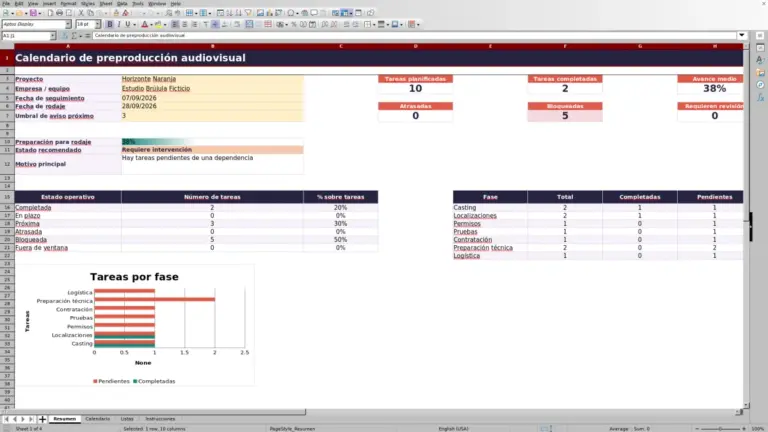This screenshot has width=768, height=432.
Task: Click the Insert Chart icon
Action: (269, 13)
